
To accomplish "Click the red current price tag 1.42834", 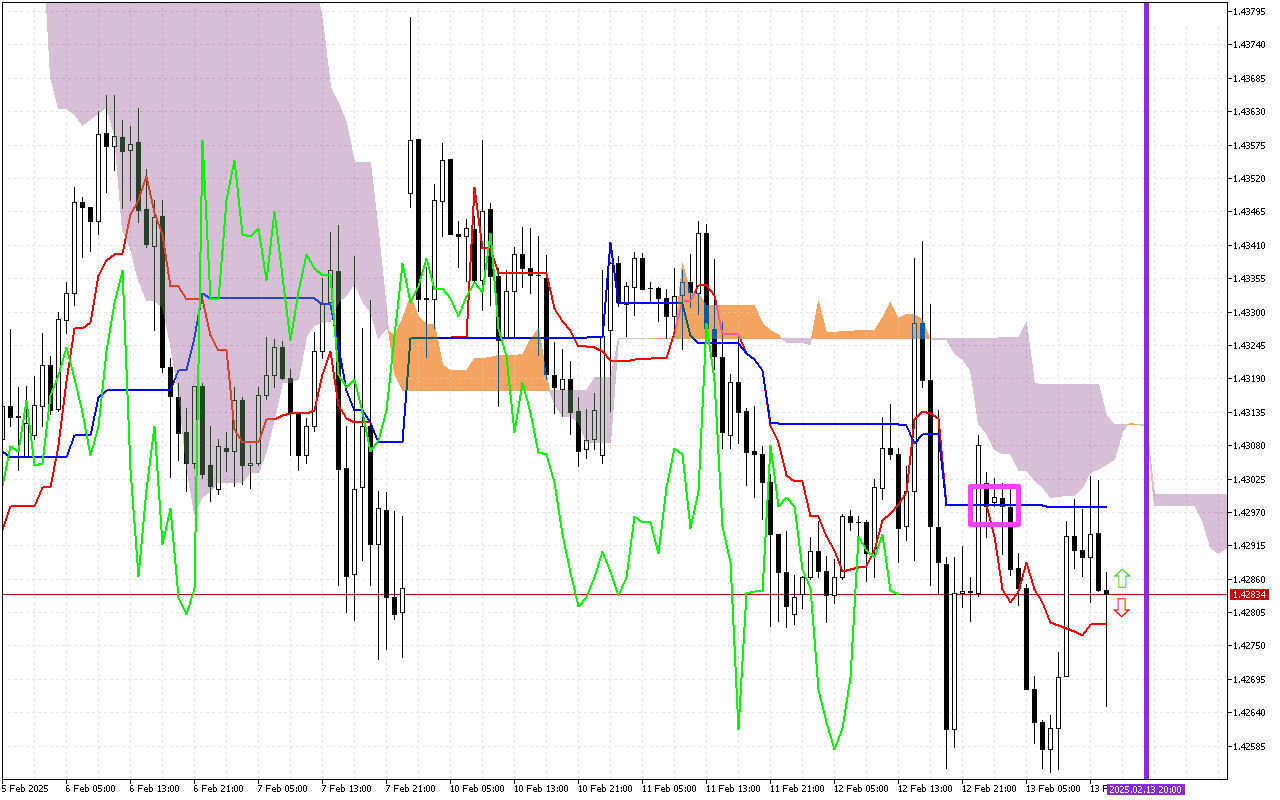I will click(x=1249, y=594).
